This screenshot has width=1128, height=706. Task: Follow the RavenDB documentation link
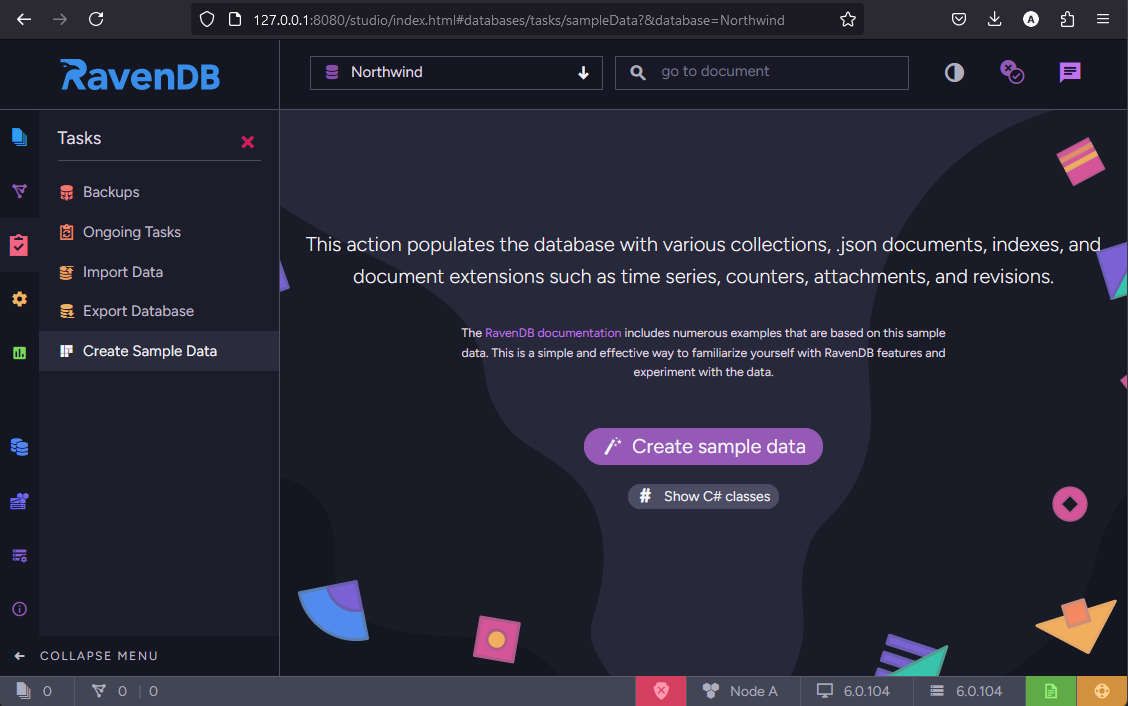(x=552, y=333)
